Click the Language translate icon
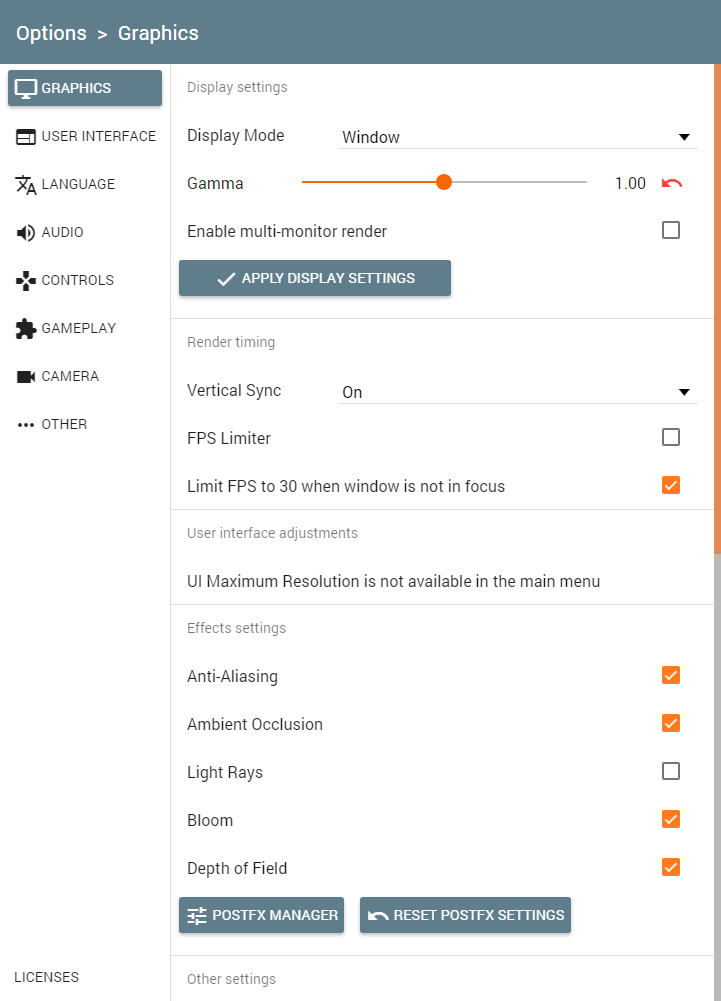The width and height of the screenshot is (721, 1001). [26, 184]
